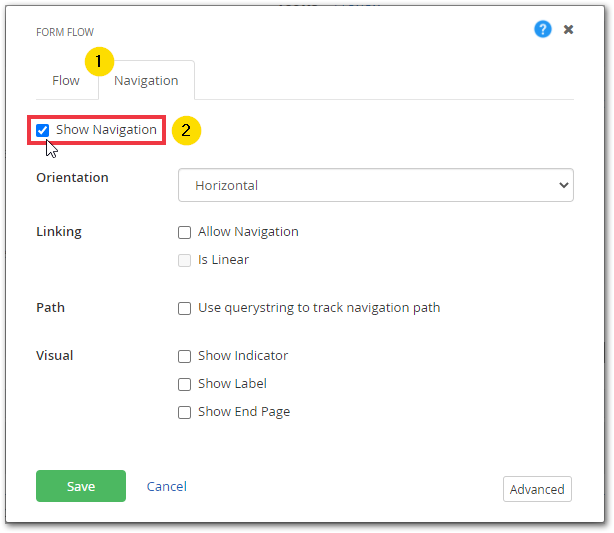Select the Navigation tab

point(146,81)
